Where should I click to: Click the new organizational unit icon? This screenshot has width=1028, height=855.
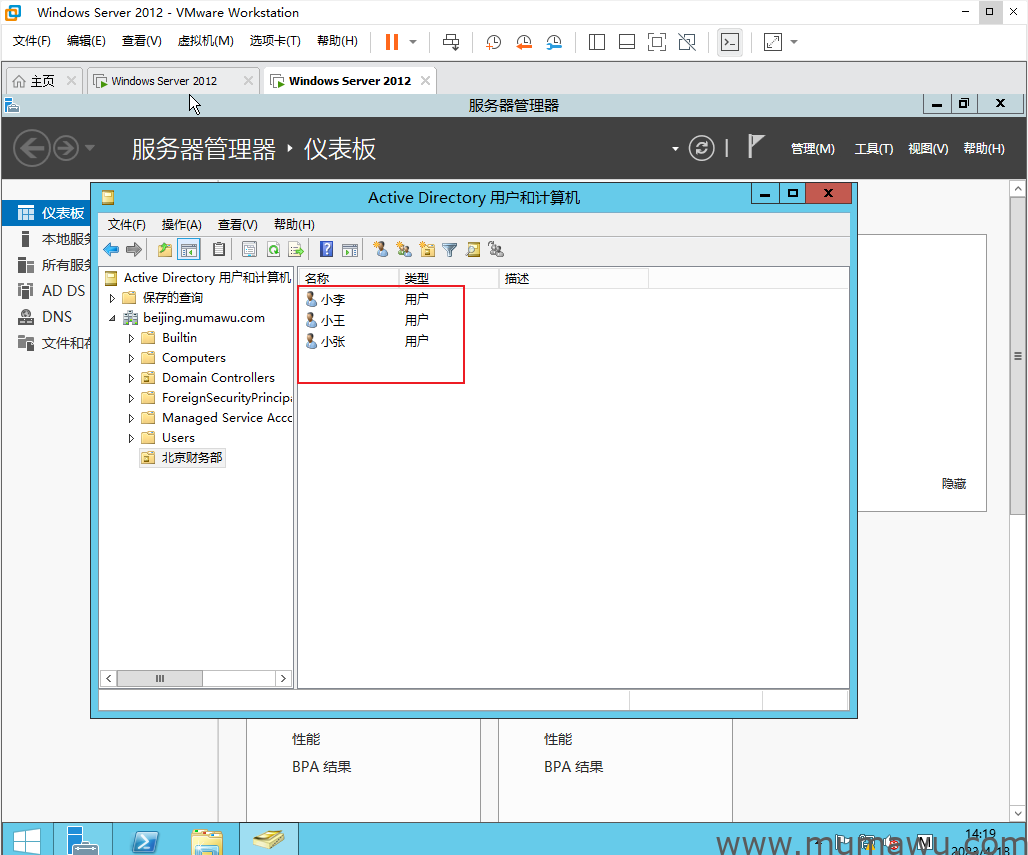click(427, 250)
